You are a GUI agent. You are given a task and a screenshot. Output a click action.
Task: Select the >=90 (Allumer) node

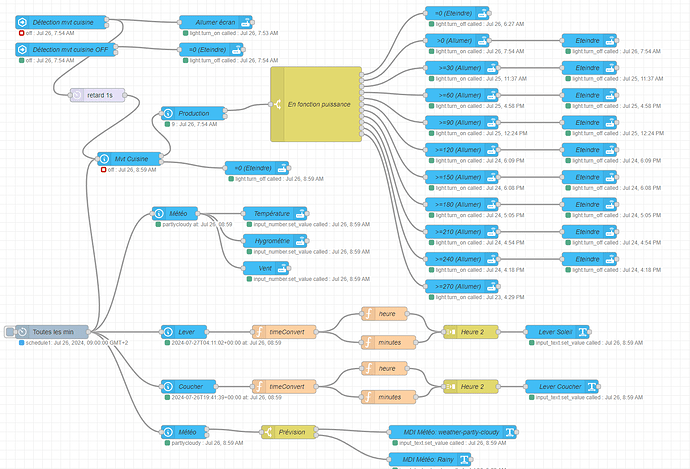point(462,122)
